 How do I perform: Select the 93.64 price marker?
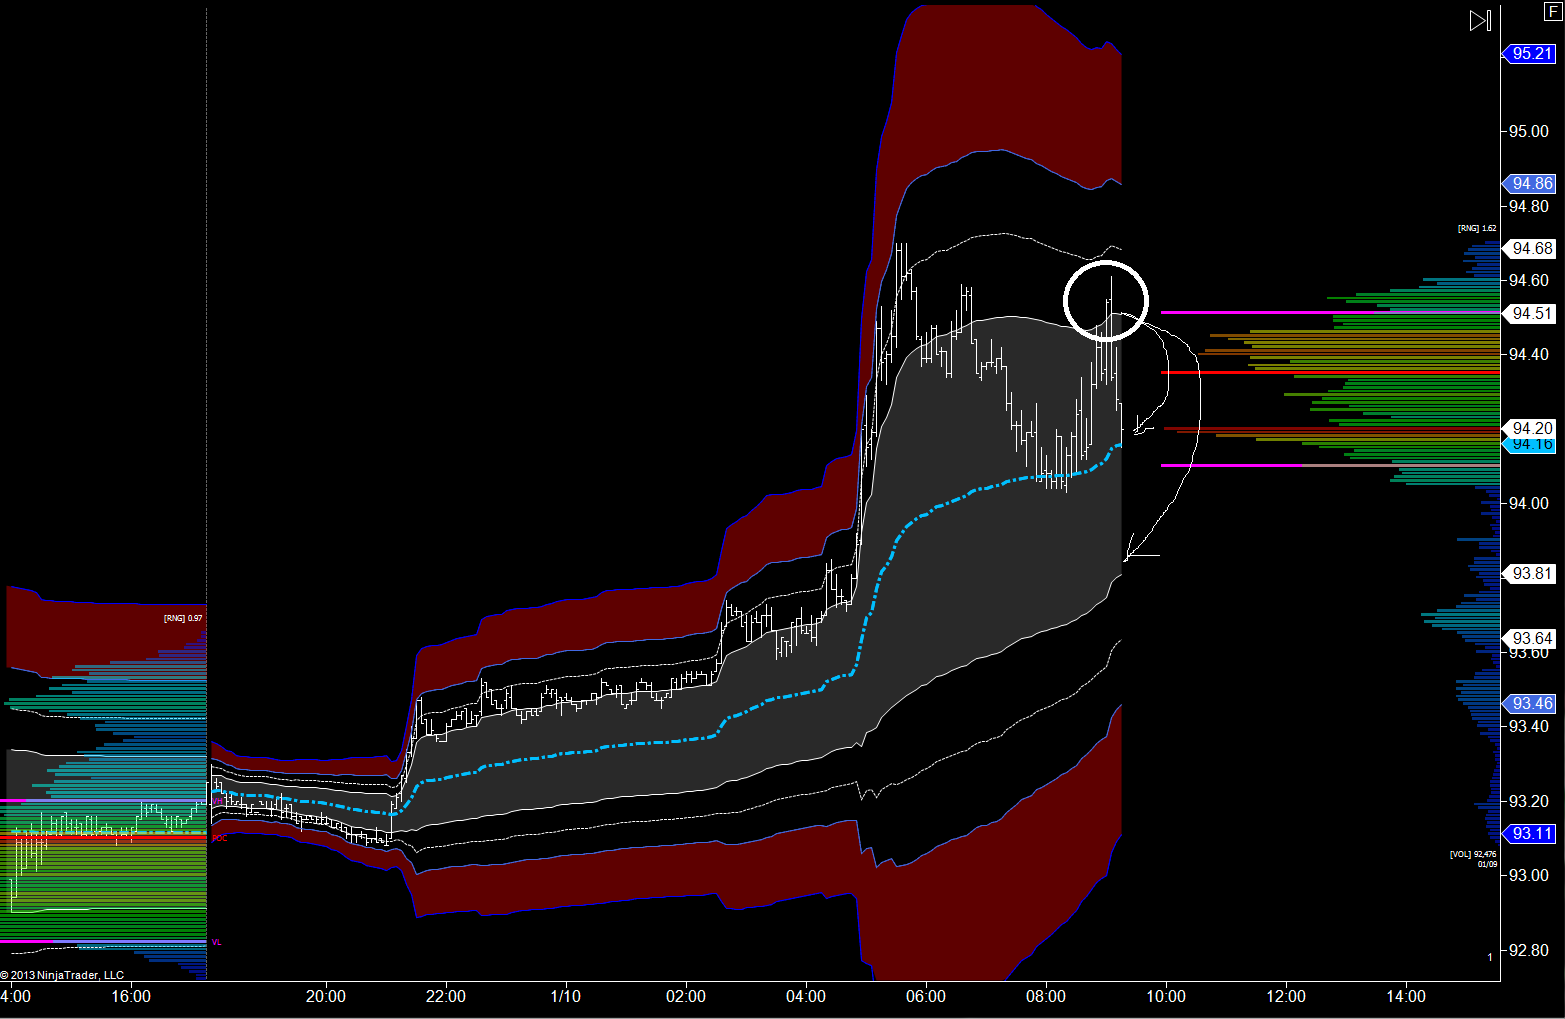(1530, 638)
